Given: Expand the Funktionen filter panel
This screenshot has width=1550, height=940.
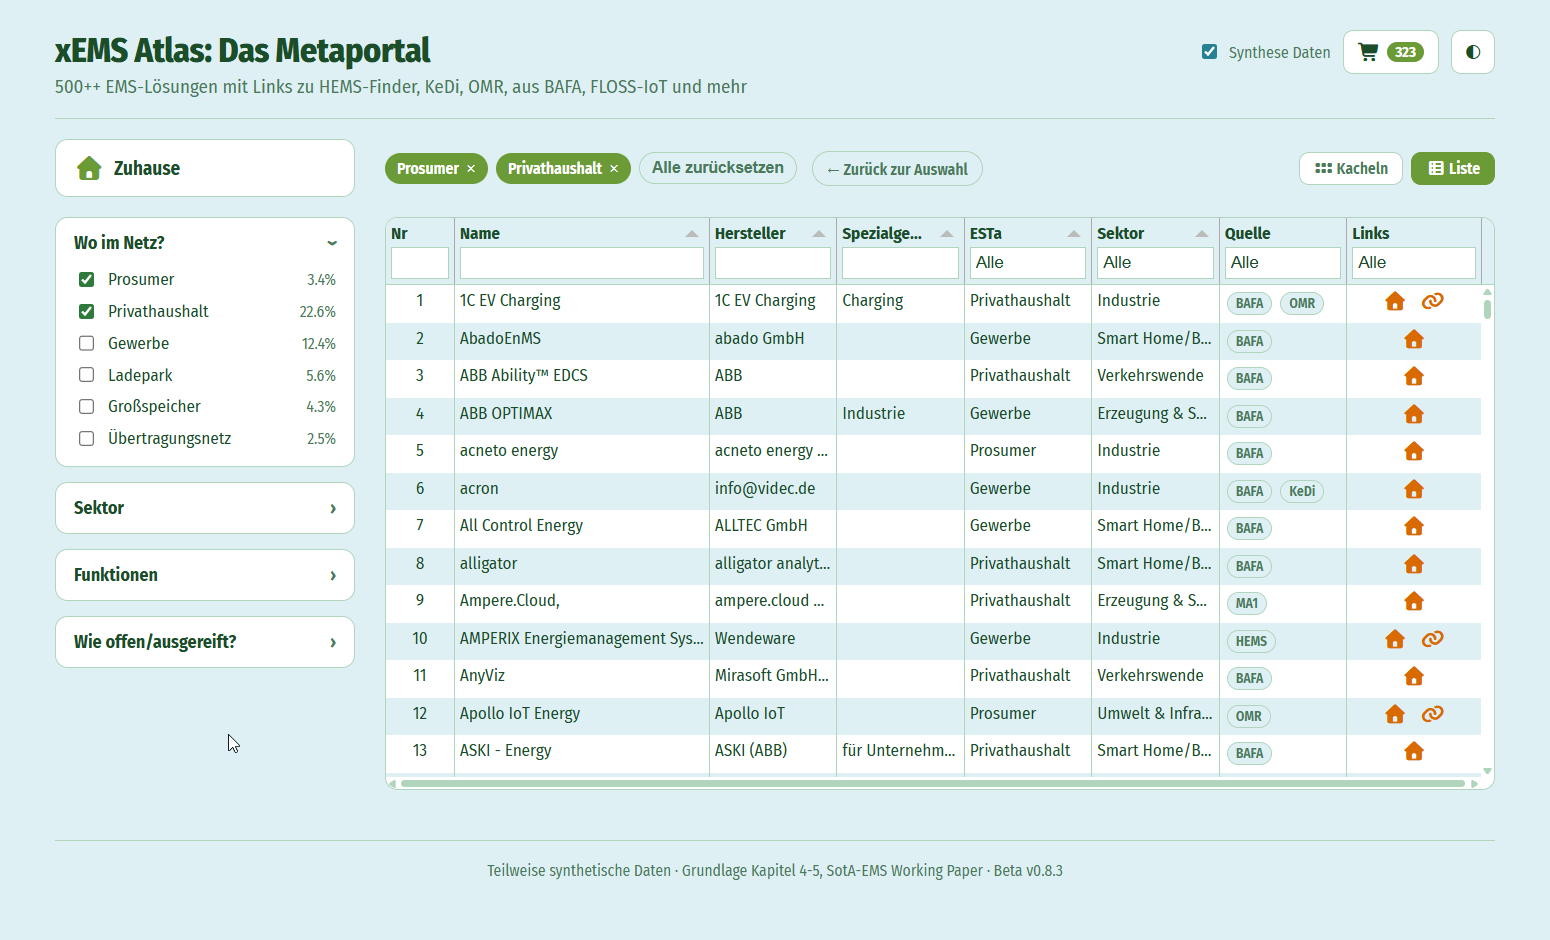Looking at the screenshot, I should [x=205, y=575].
